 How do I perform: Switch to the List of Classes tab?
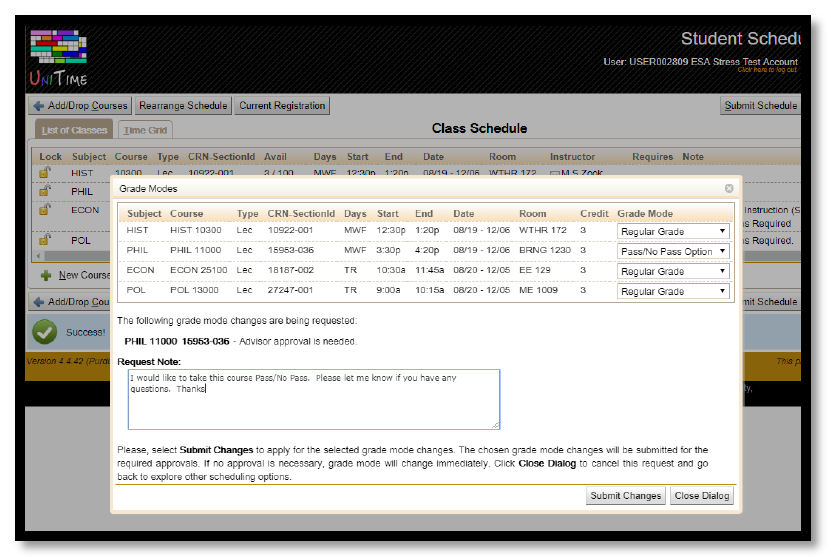pos(75,130)
